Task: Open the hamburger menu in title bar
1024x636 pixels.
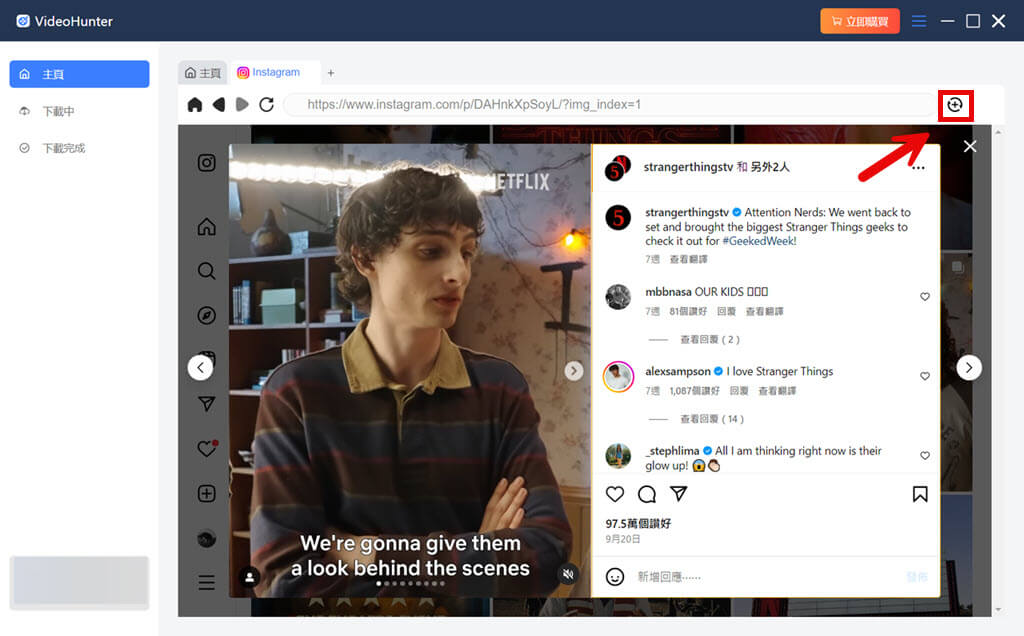Action: 919,21
